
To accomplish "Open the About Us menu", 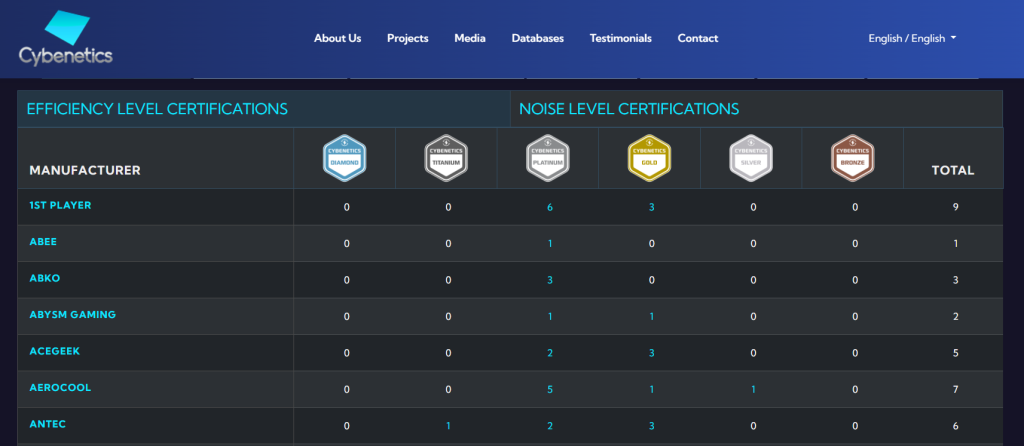I will (338, 39).
